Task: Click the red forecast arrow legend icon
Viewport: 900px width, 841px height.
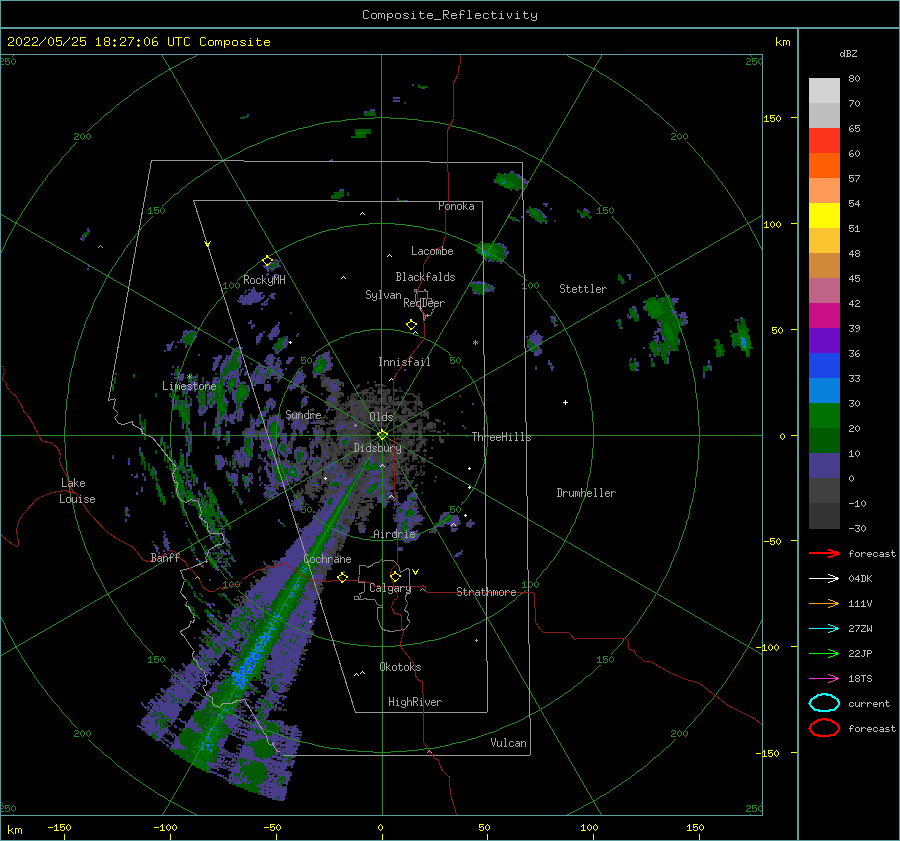Action: point(824,553)
